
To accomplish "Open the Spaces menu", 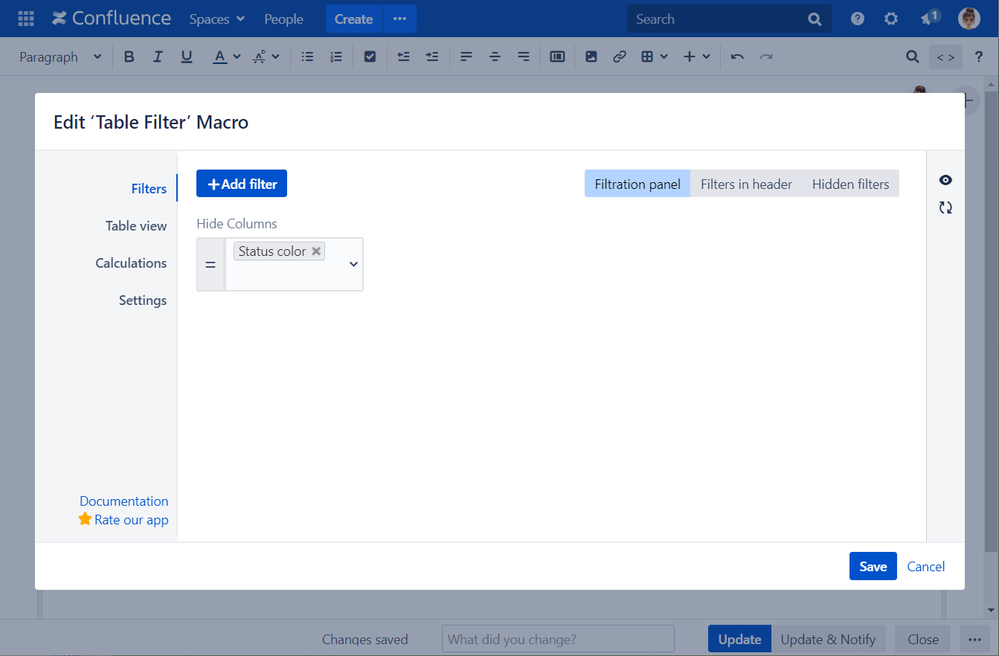I will (x=217, y=19).
